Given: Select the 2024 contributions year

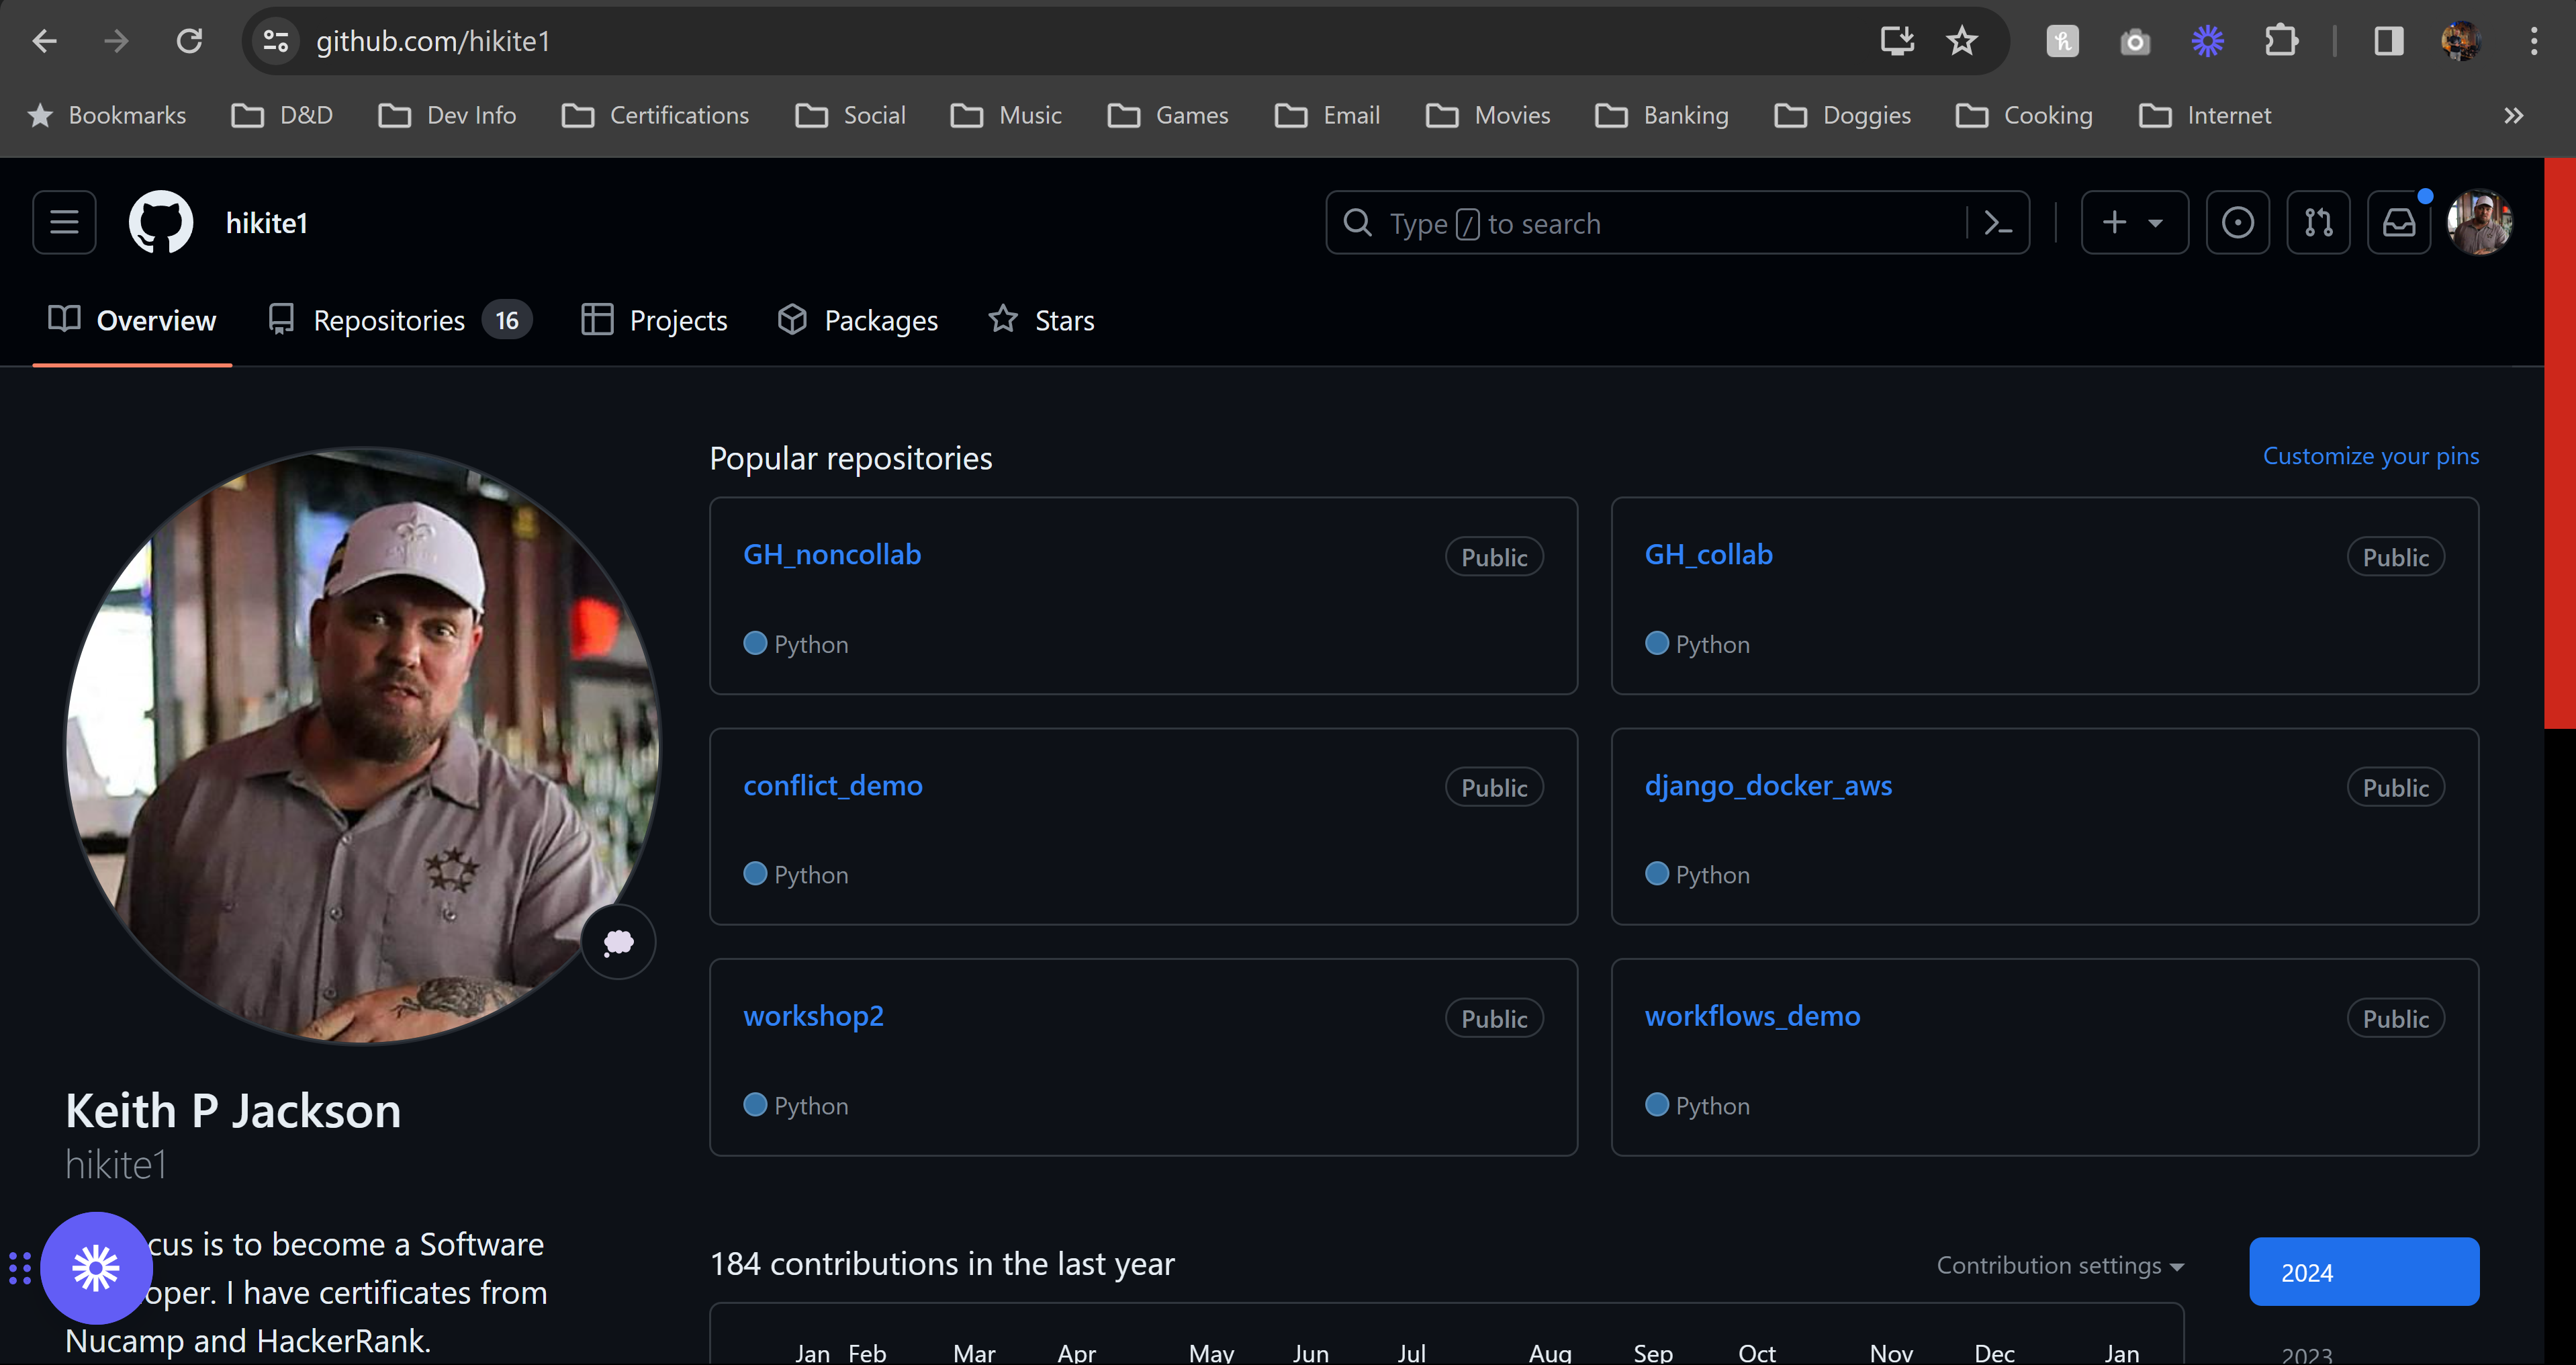Looking at the screenshot, I should [x=2364, y=1272].
